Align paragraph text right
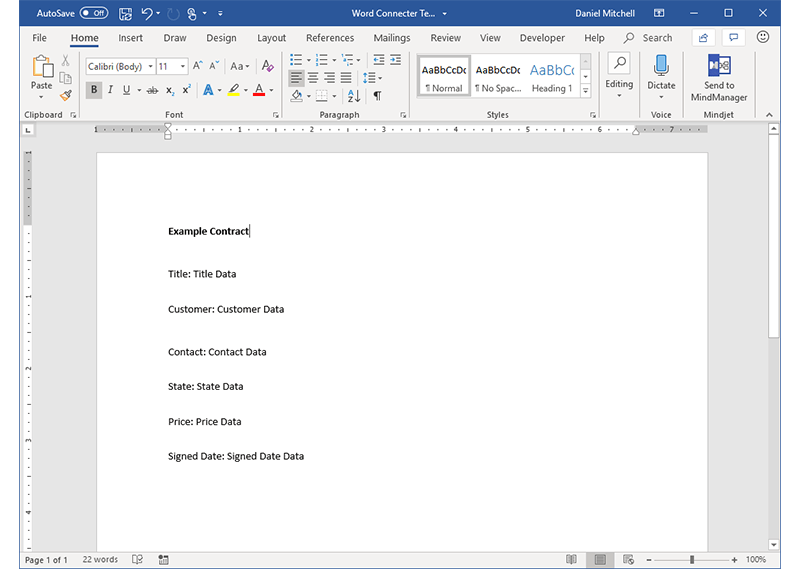 pyautogui.click(x=330, y=78)
